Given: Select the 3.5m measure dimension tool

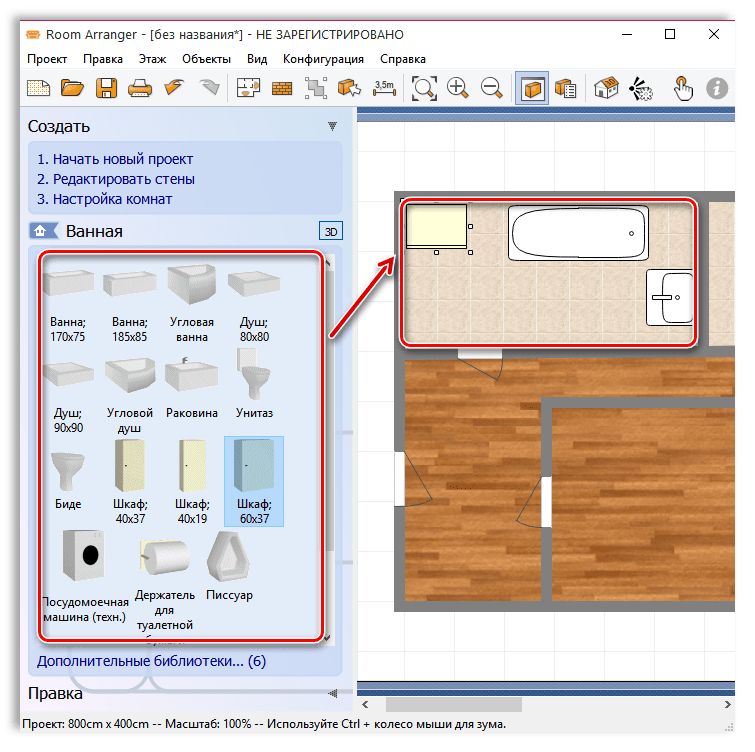Looking at the screenshot, I should pyautogui.click(x=384, y=88).
